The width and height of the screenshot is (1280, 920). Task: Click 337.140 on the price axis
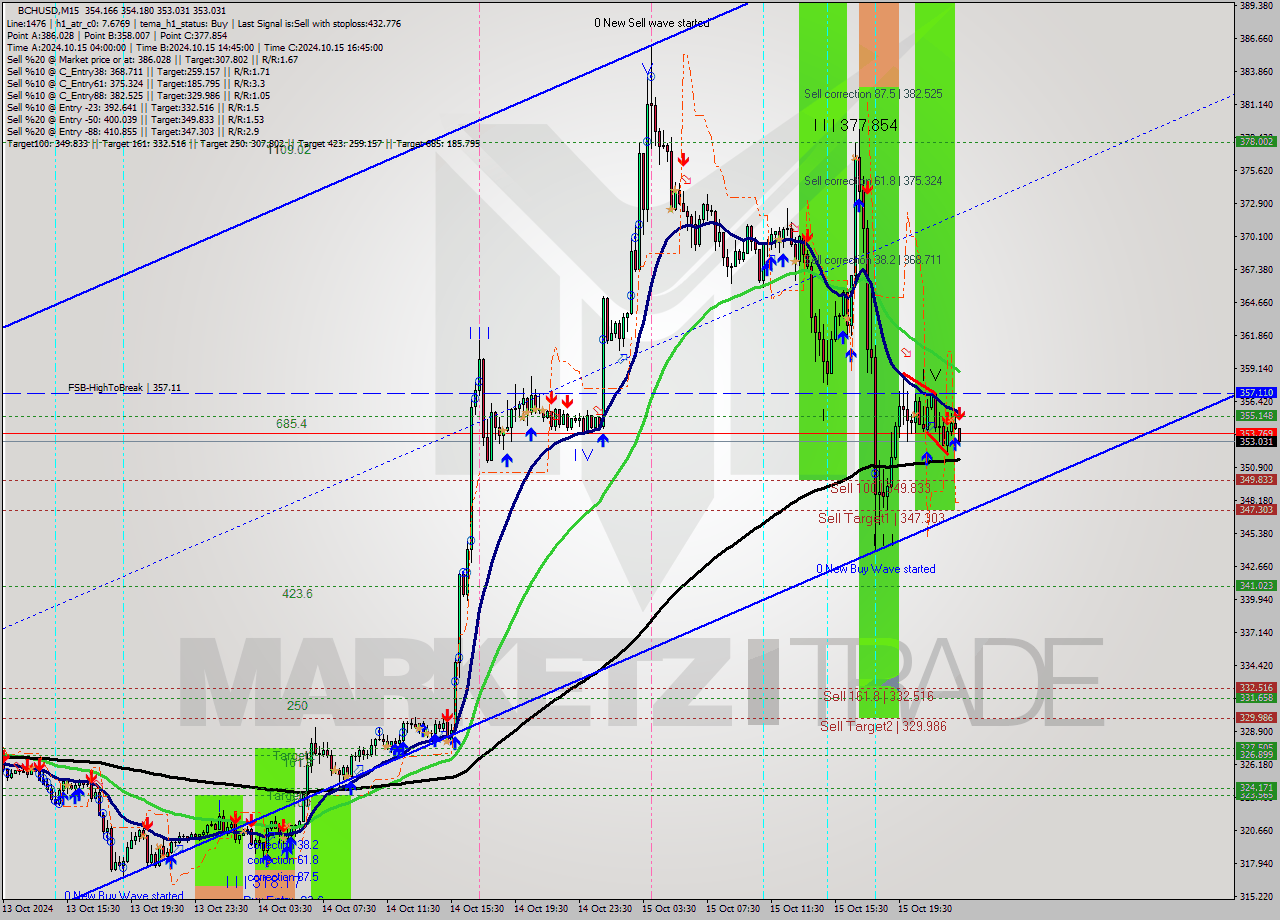coord(1256,633)
